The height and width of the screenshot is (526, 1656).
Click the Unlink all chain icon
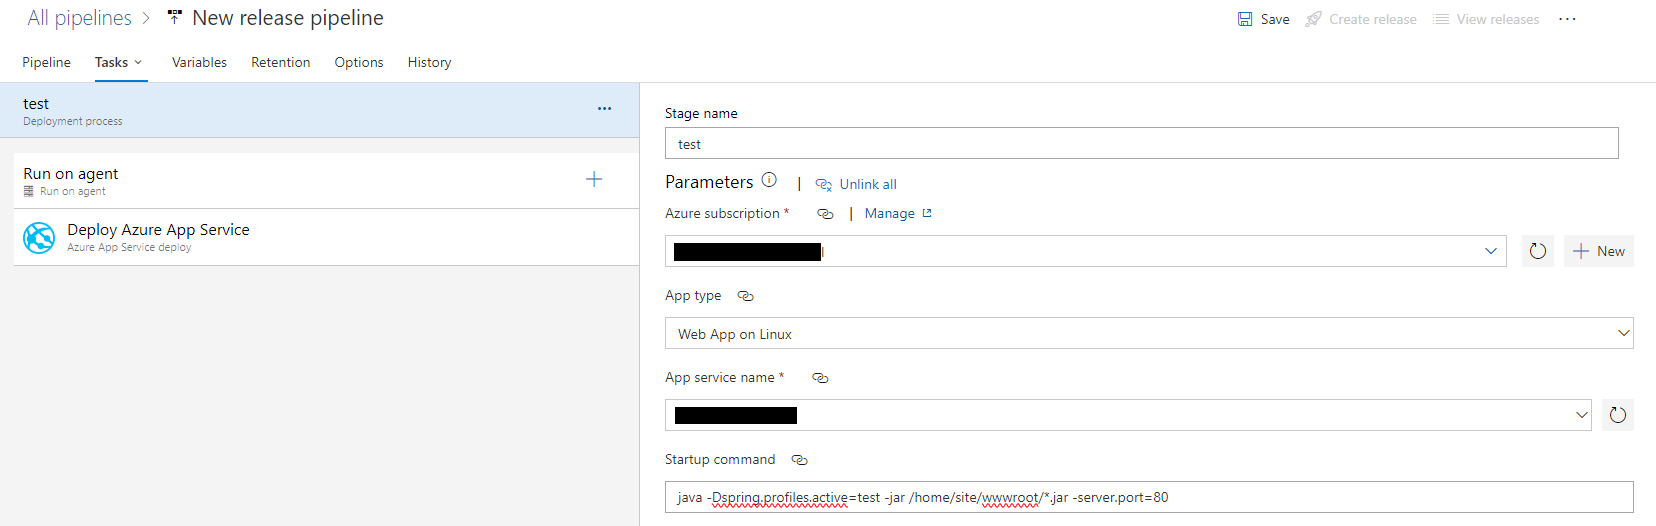point(824,185)
